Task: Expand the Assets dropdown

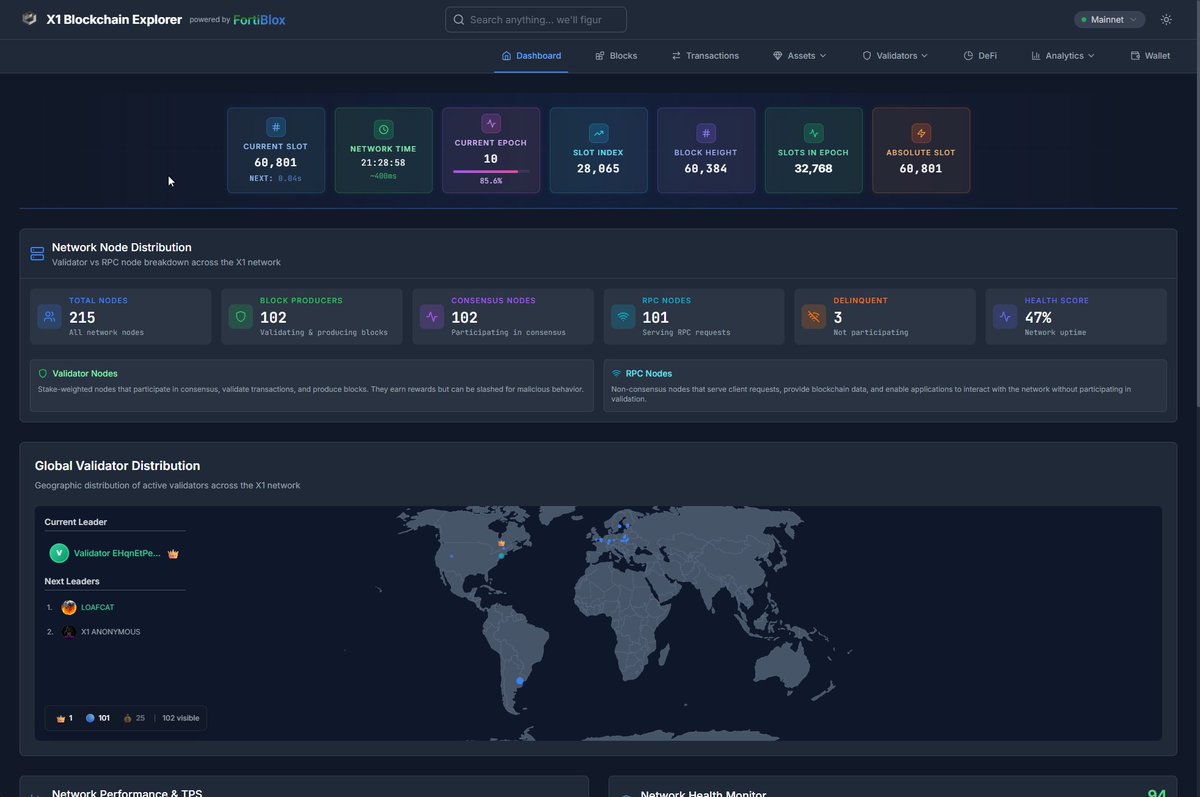Action: click(x=800, y=55)
